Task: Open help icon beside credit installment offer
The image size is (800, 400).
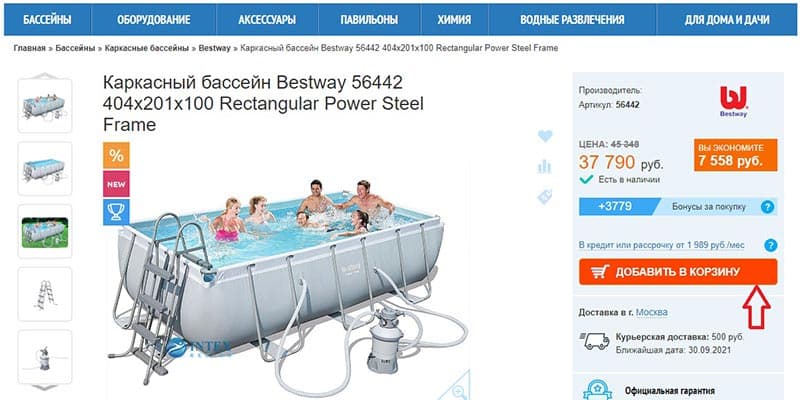Action: [770, 245]
